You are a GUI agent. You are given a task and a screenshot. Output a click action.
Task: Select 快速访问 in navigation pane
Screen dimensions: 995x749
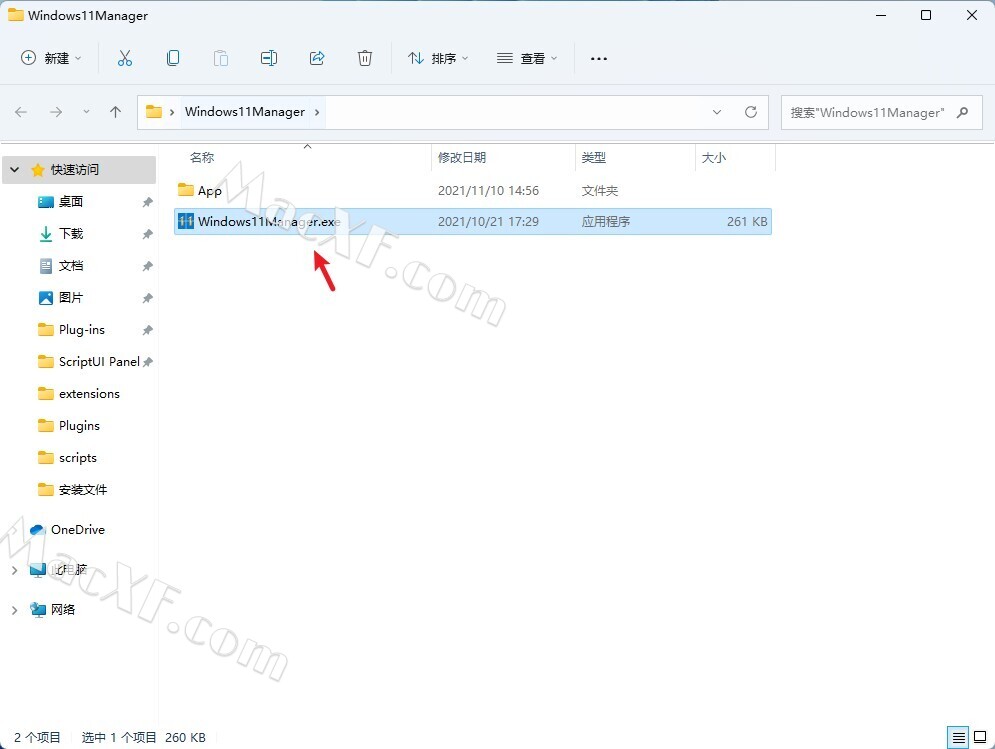click(75, 169)
